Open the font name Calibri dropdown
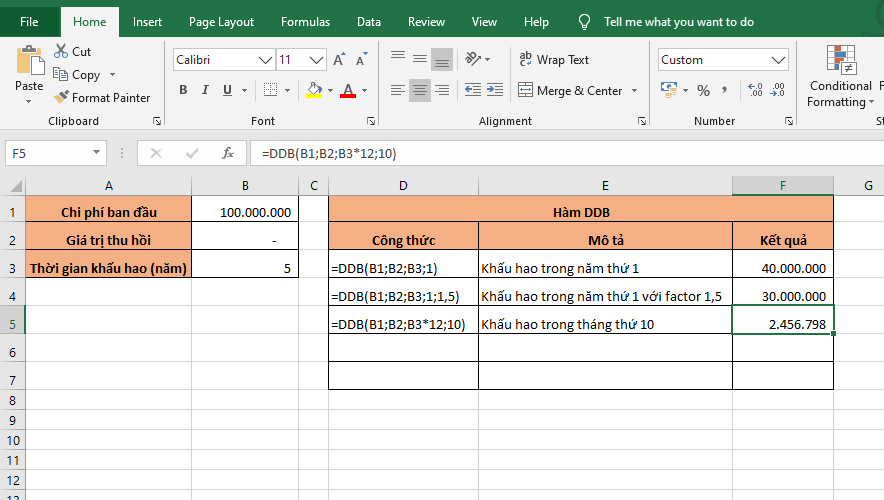This screenshot has height=500, width=884. point(264,60)
